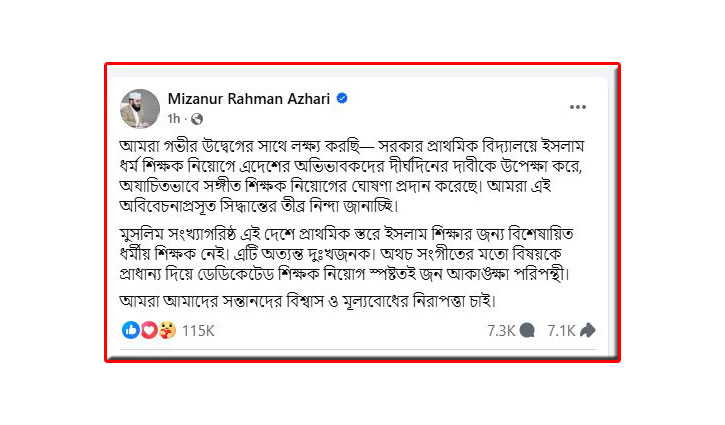The image size is (725, 425).
Task: Open the 7.3K comments count
Action: (501, 329)
